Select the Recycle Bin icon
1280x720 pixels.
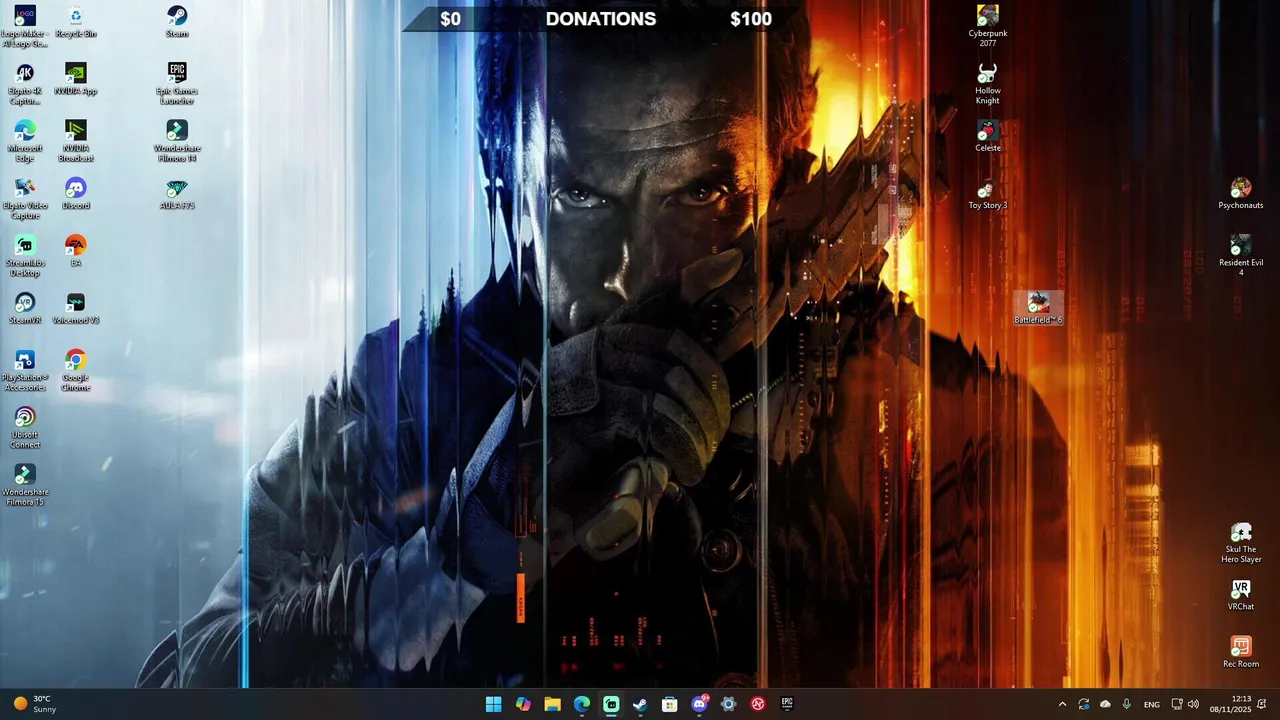pos(76,22)
